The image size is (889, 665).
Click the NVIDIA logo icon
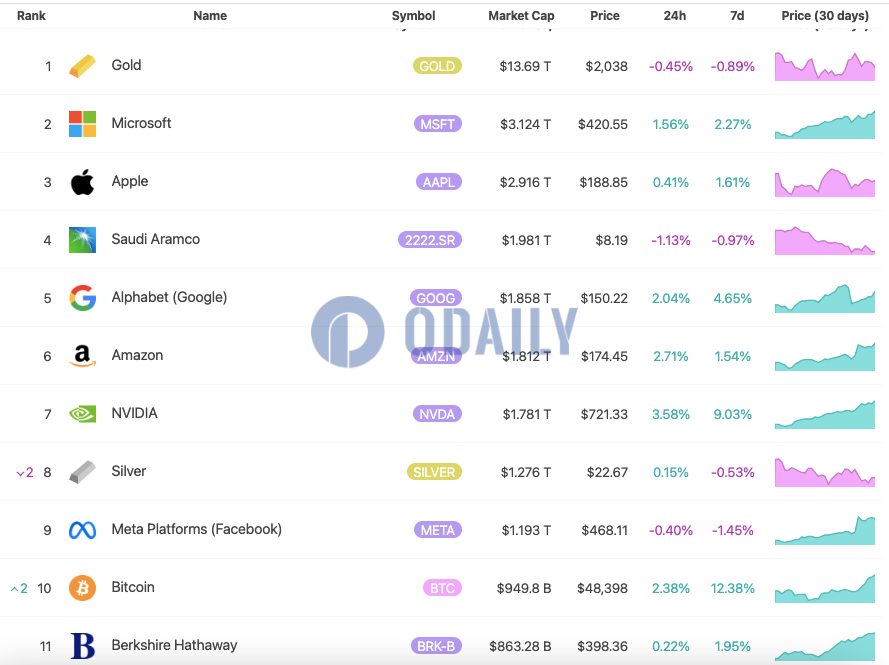[82, 414]
